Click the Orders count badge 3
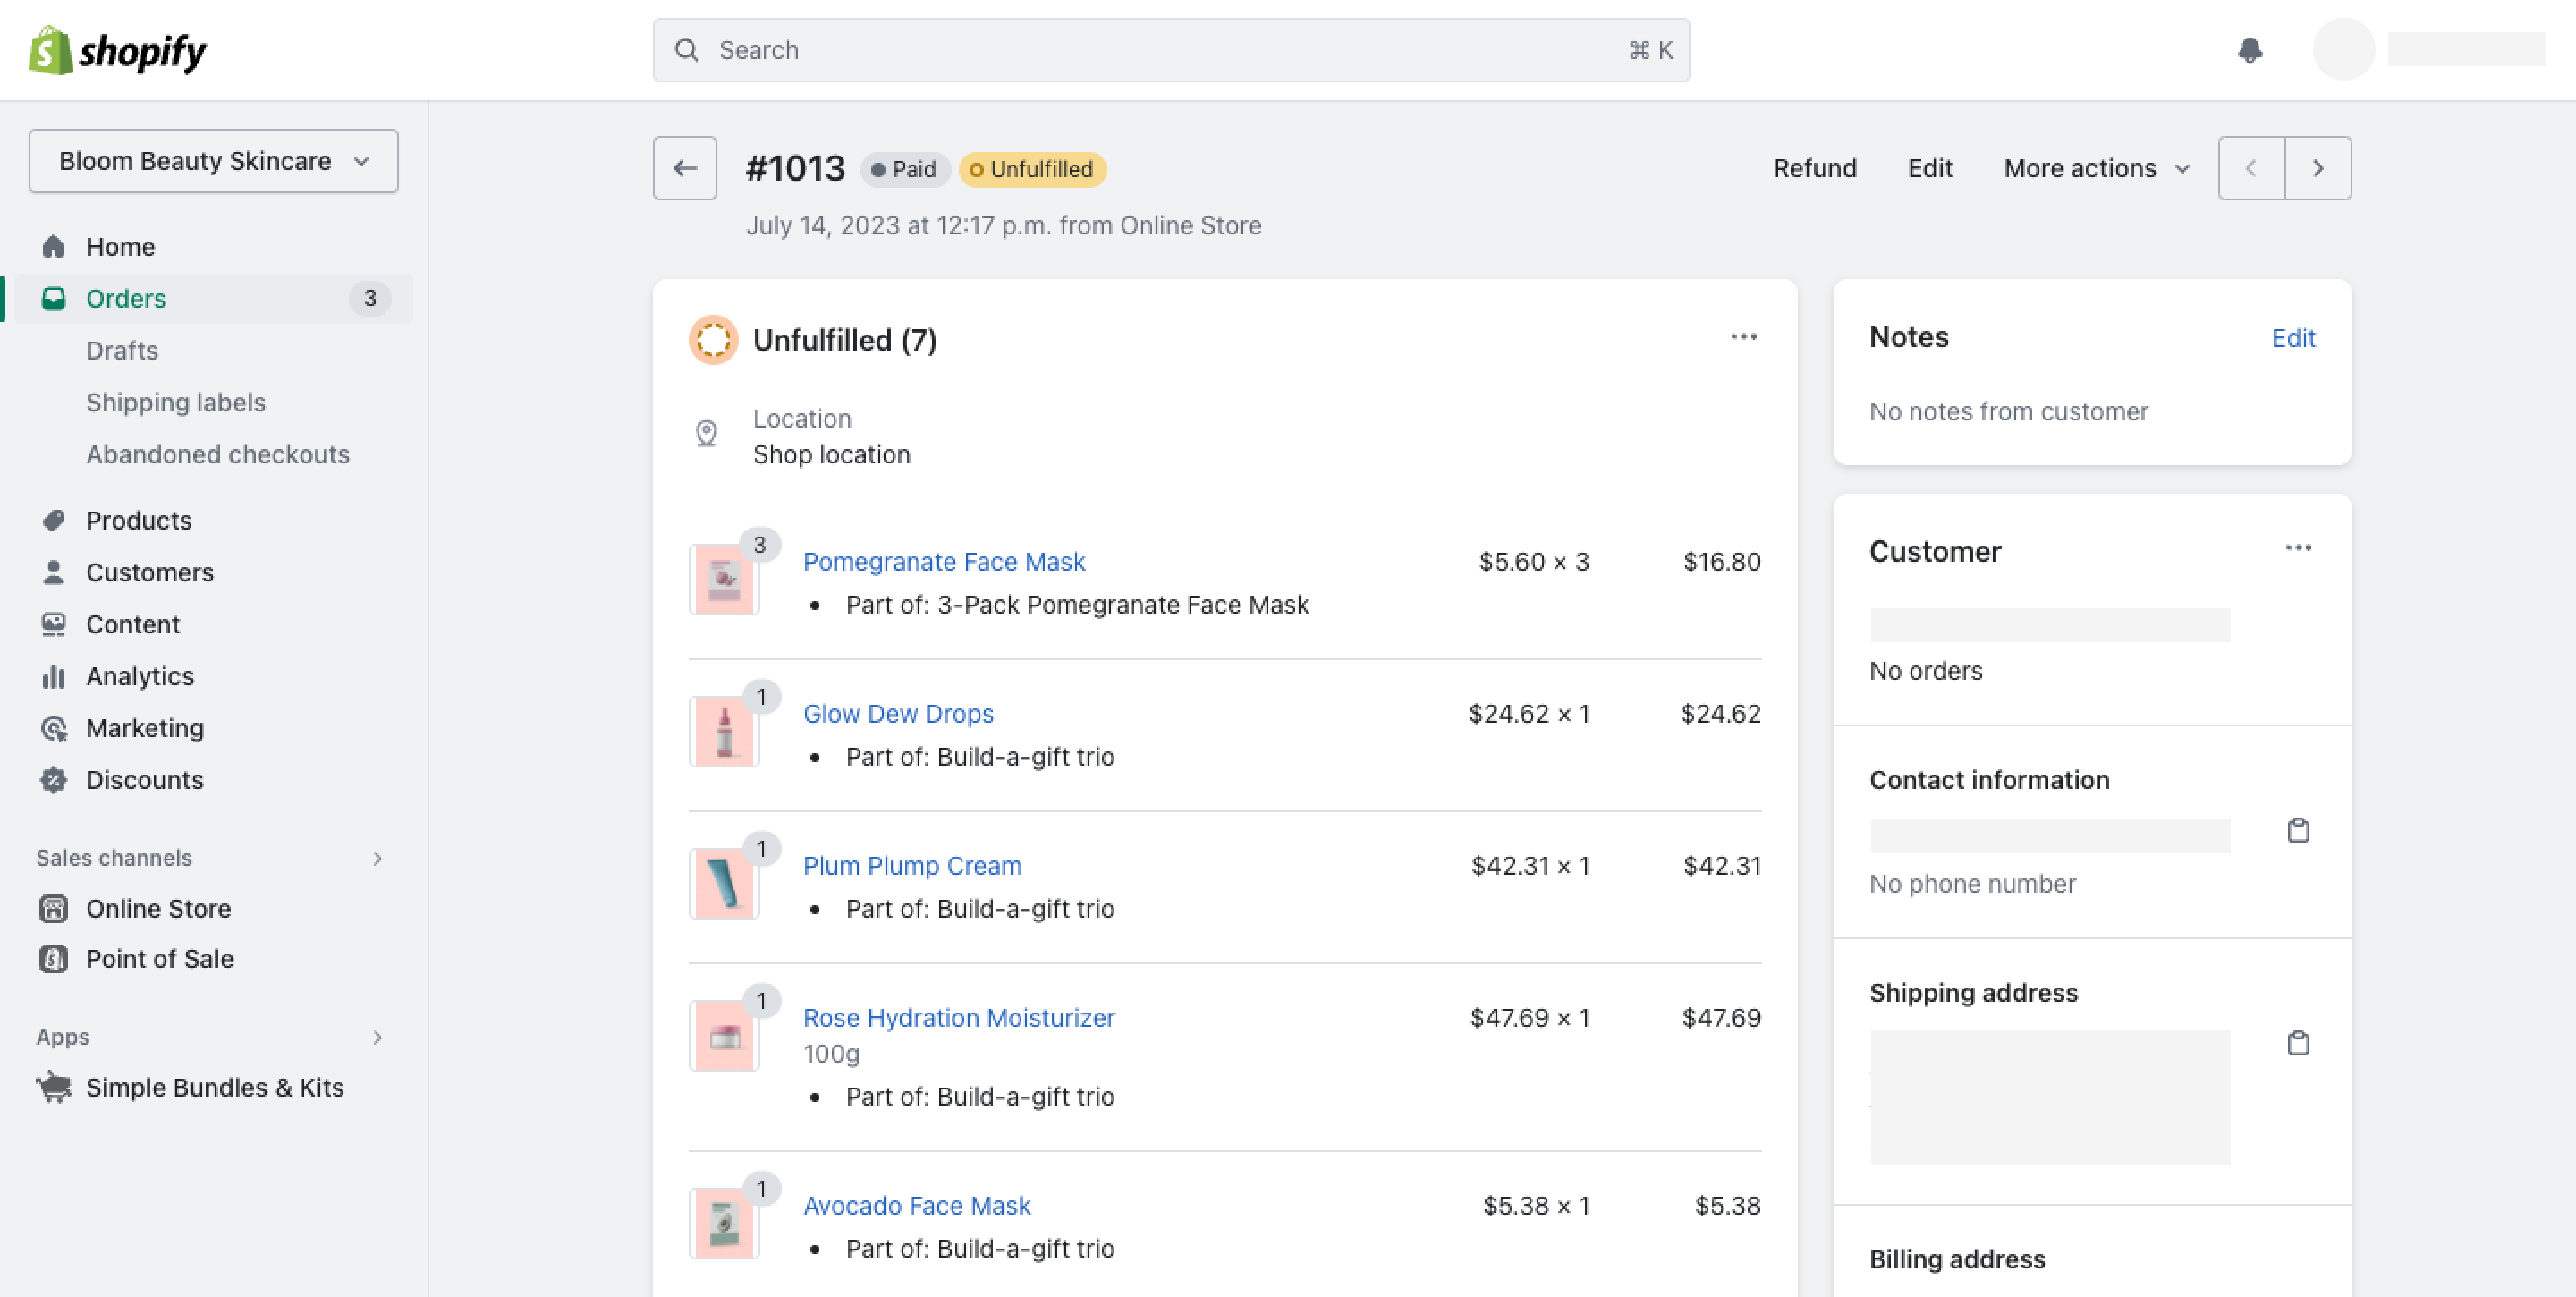This screenshot has height=1297, width=2576. point(370,298)
